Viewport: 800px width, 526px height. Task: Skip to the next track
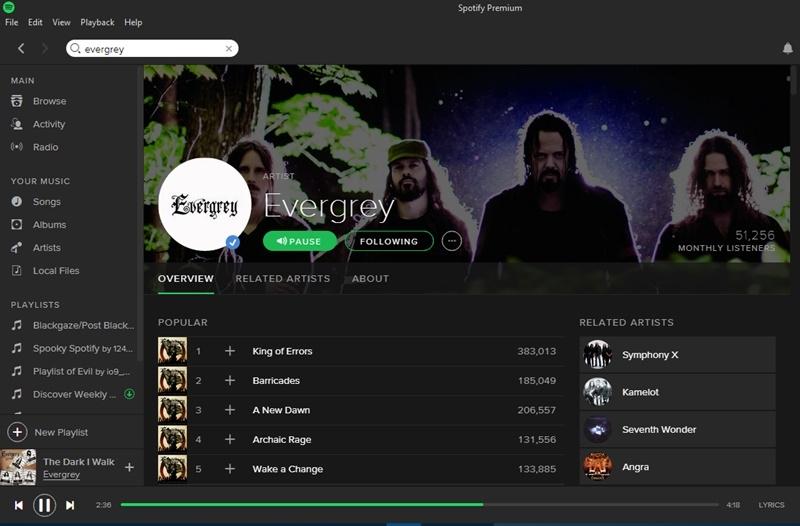pos(70,505)
